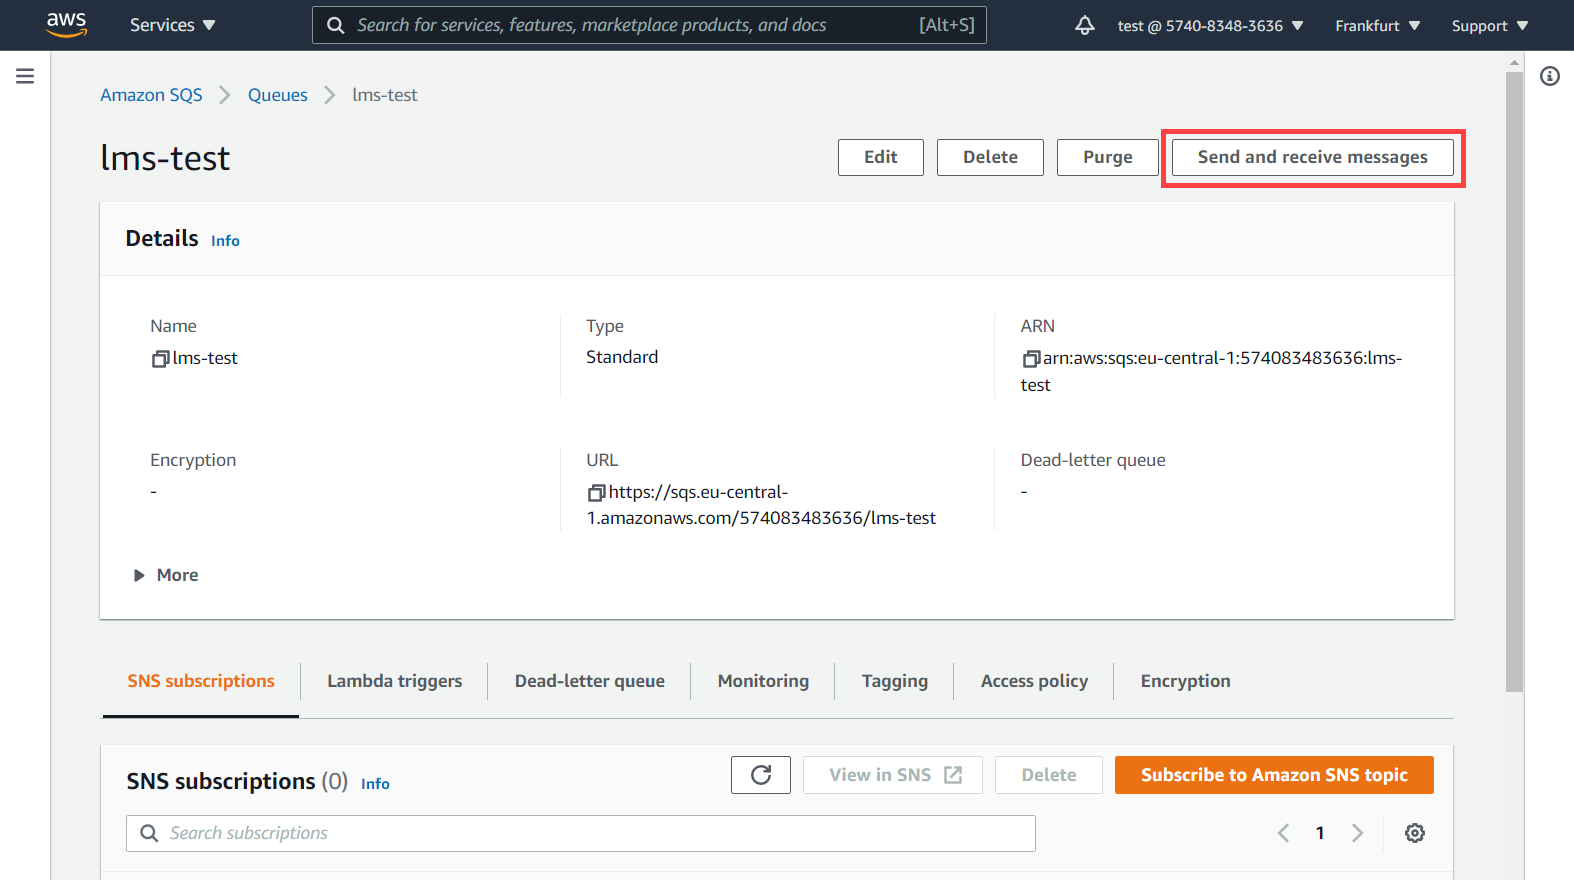The image size is (1574, 880).
Task: Switch to the Encryption tab
Action: point(1186,681)
